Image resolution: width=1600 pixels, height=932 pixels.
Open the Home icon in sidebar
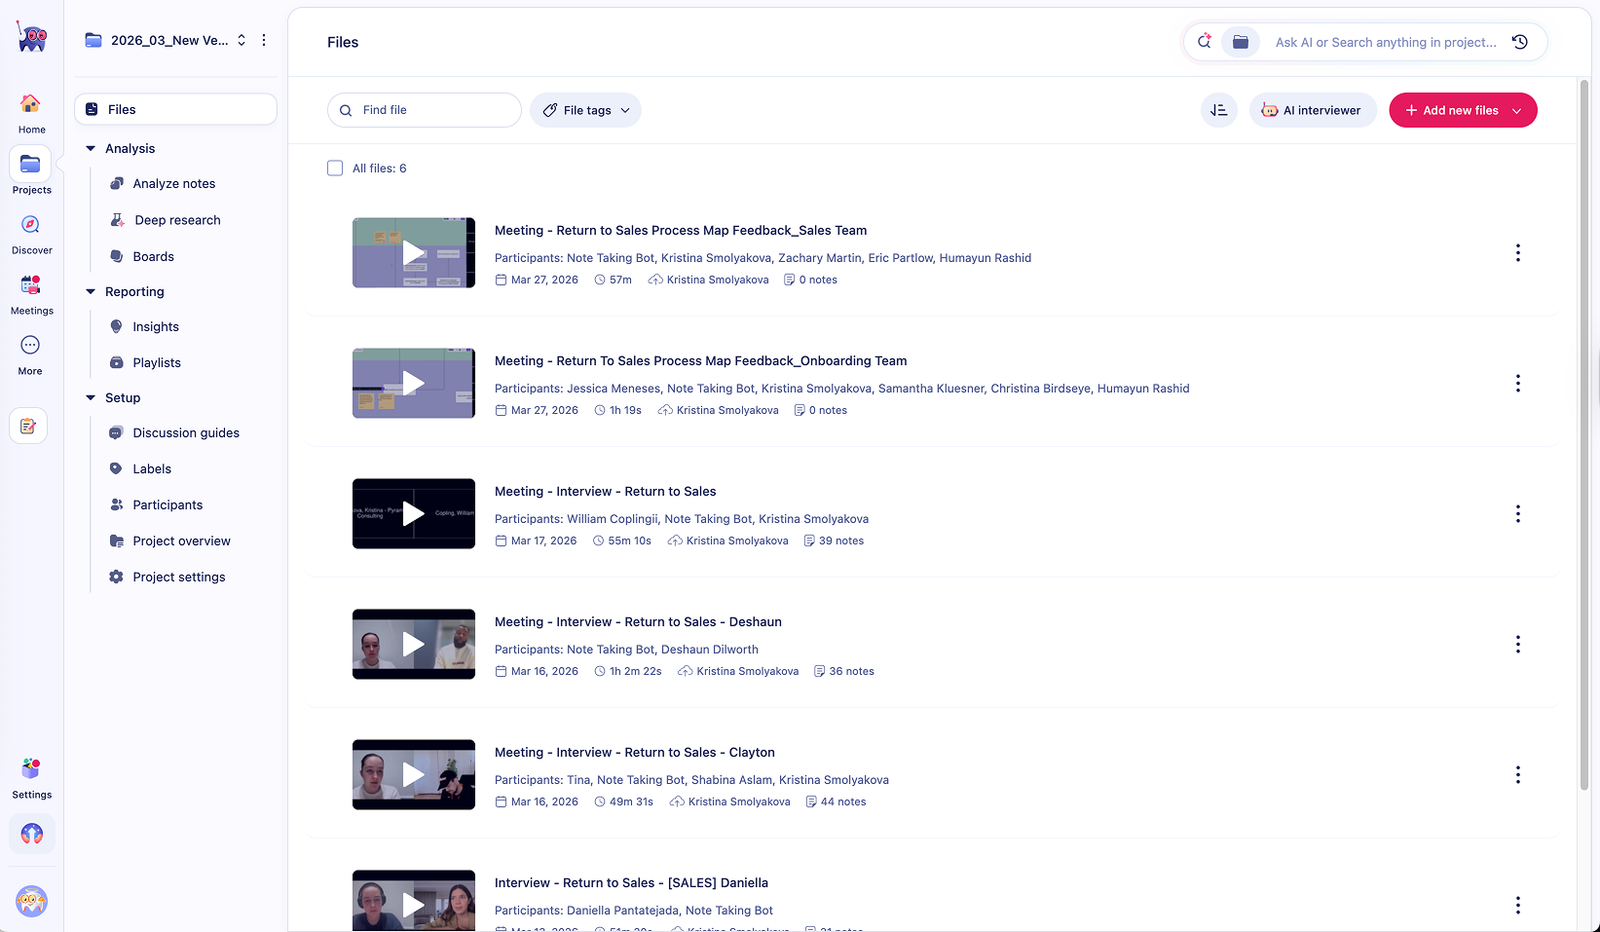[31, 103]
